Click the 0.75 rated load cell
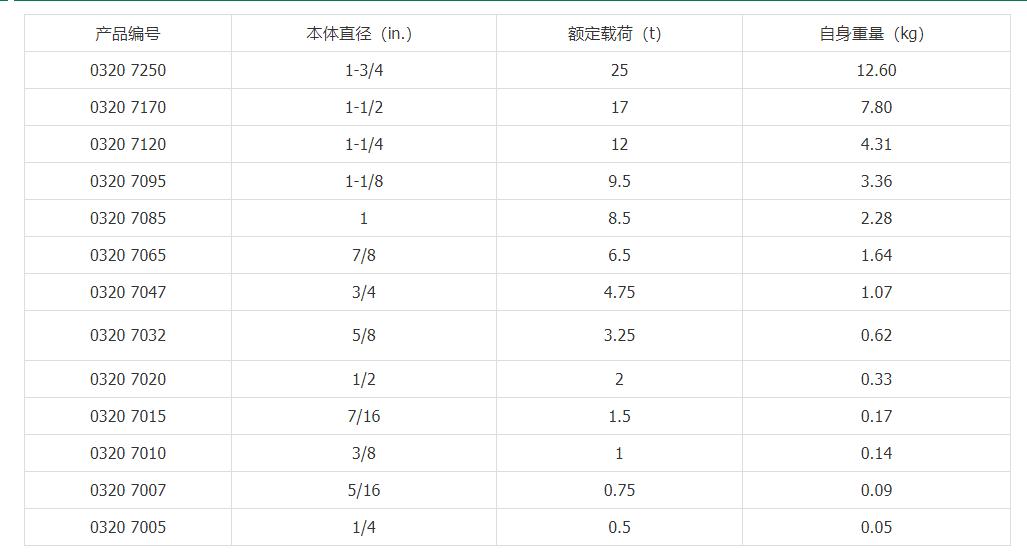Image resolution: width=1027 pixels, height=554 pixels. click(x=619, y=490)
